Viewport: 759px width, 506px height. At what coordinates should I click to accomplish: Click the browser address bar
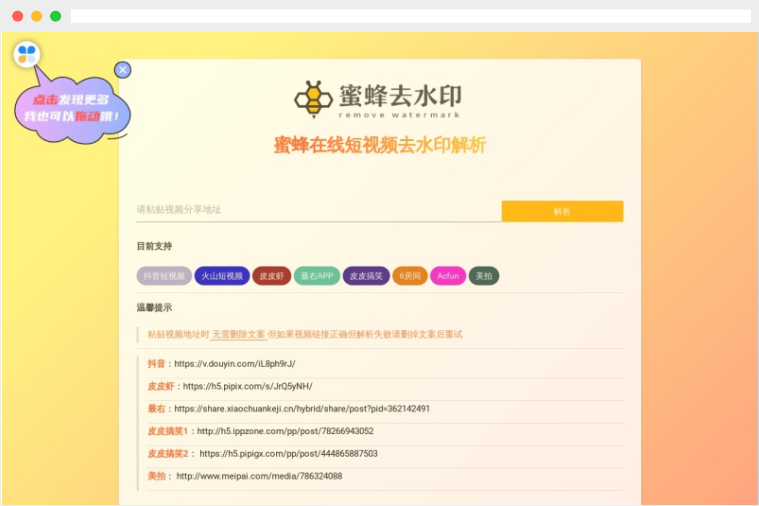[x=410, y=16]
